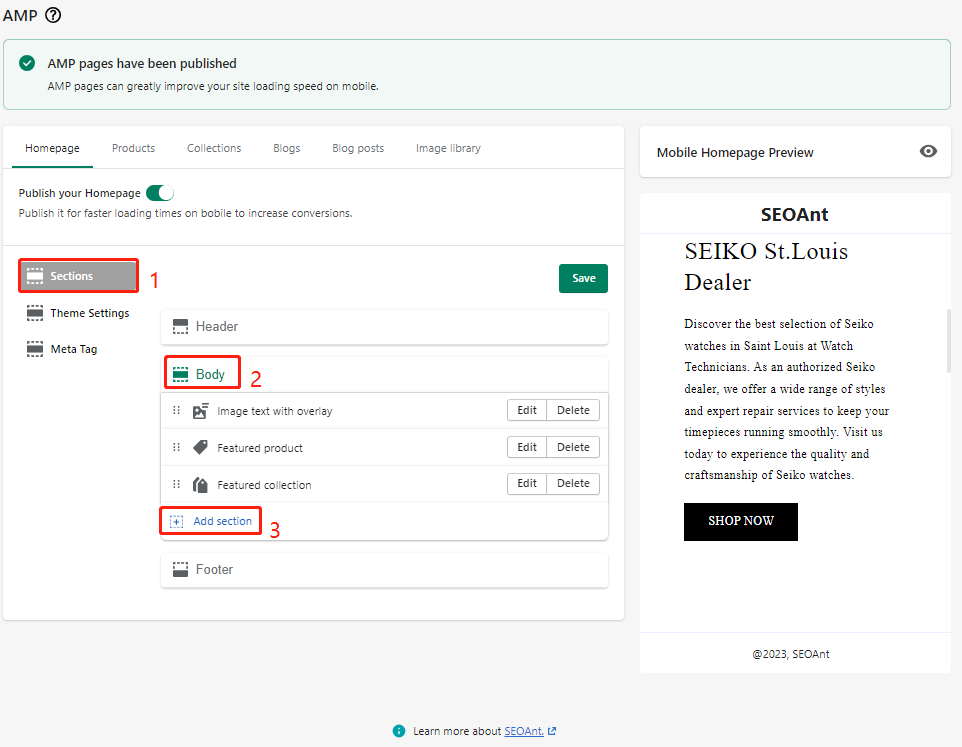The width and height of the screenshot is (962, 747).
Task: Open the Image library tab
Action: click(x=448, y=148)
